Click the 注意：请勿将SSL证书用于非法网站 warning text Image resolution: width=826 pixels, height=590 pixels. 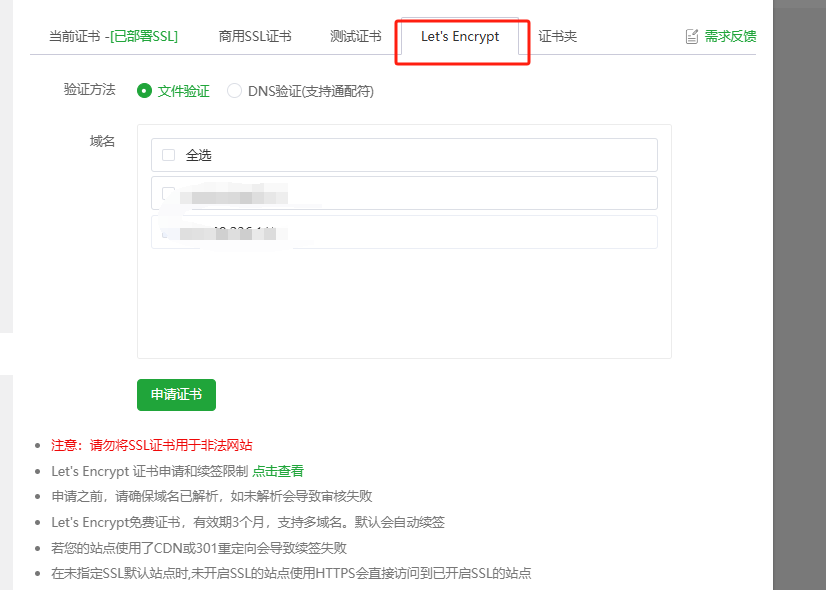[x=152, y=445]
